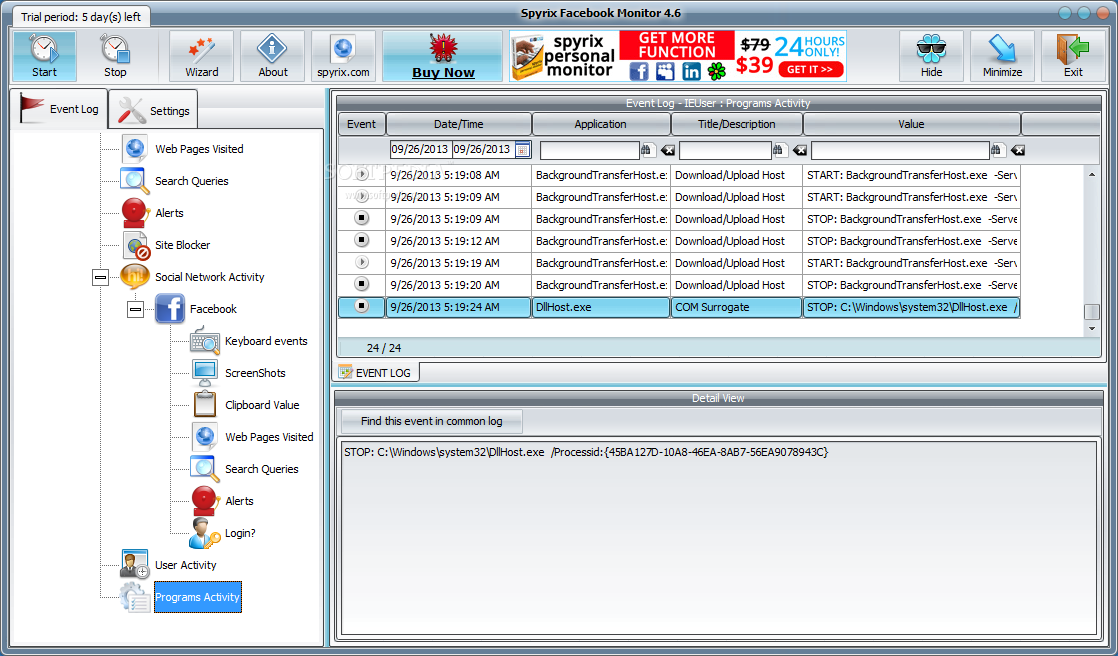Click the Site Blocker icon
The height and width of the screenshot is (656, 1118).
[135, 245]
